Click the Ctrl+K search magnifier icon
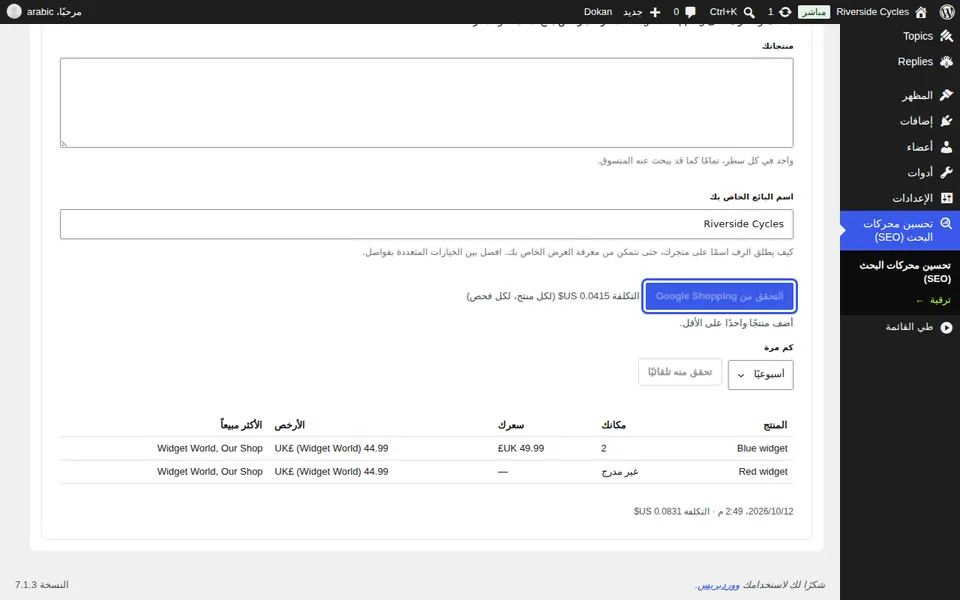The image size is (960, 600). pos(749,12)
